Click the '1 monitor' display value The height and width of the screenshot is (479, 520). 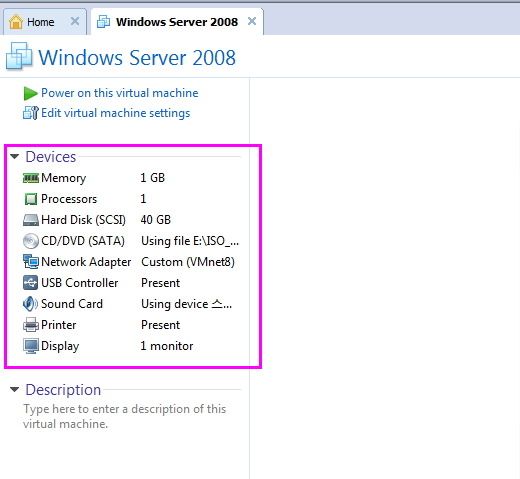[x=167, y=346]
